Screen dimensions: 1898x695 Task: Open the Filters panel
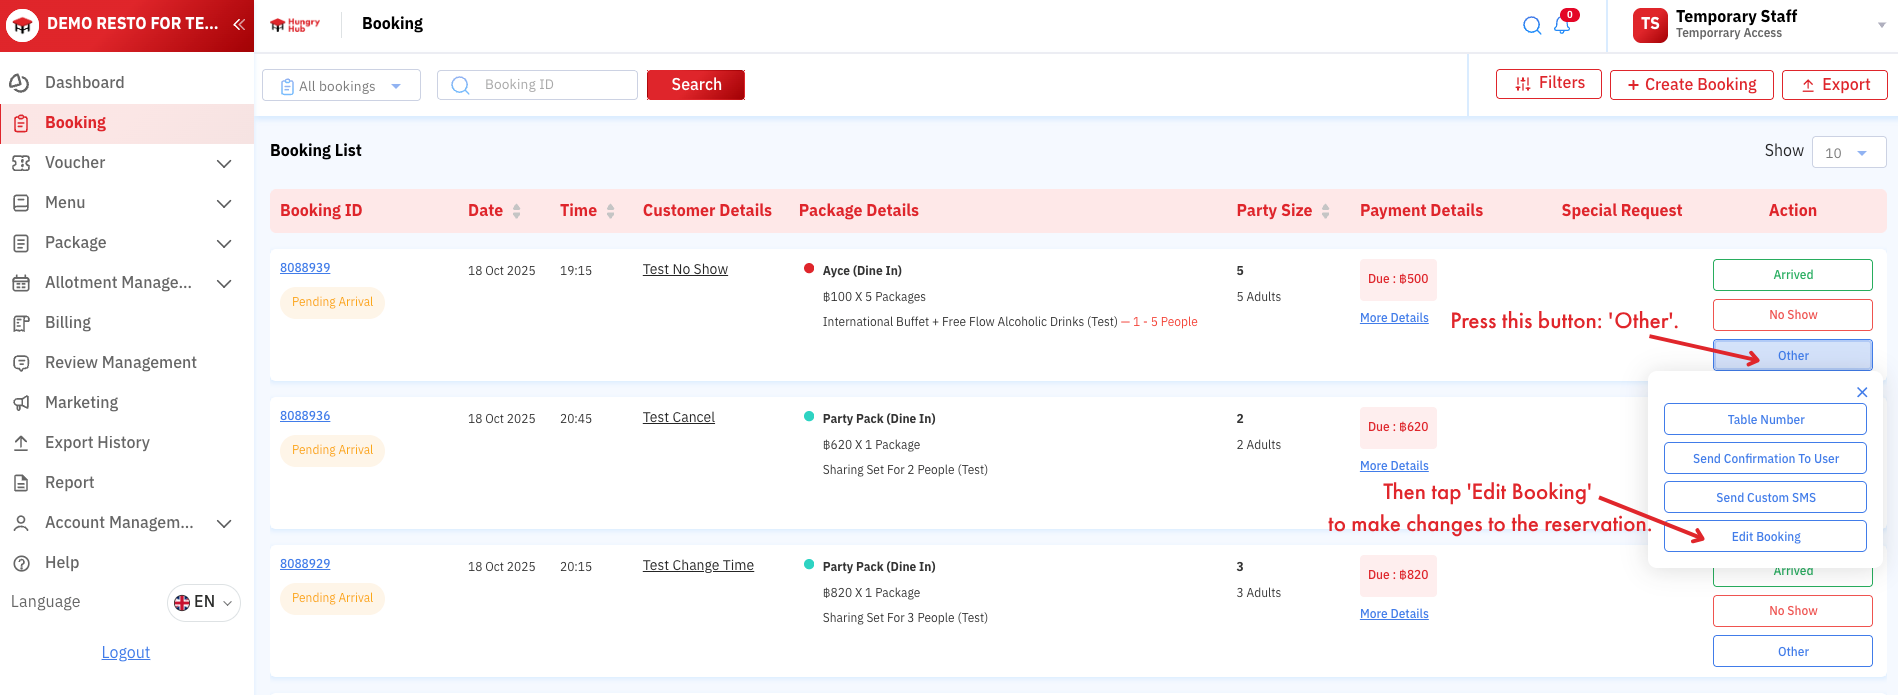[1549, 84]
